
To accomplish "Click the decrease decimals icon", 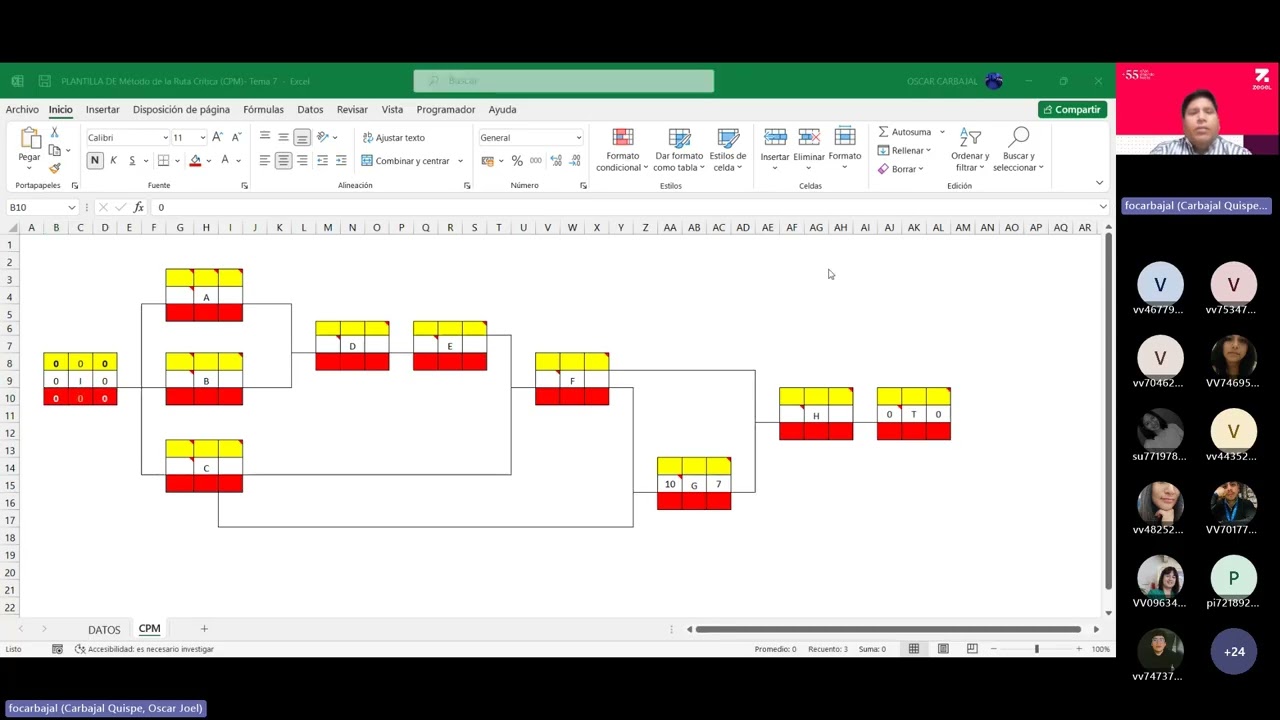I will coord(577,160).
